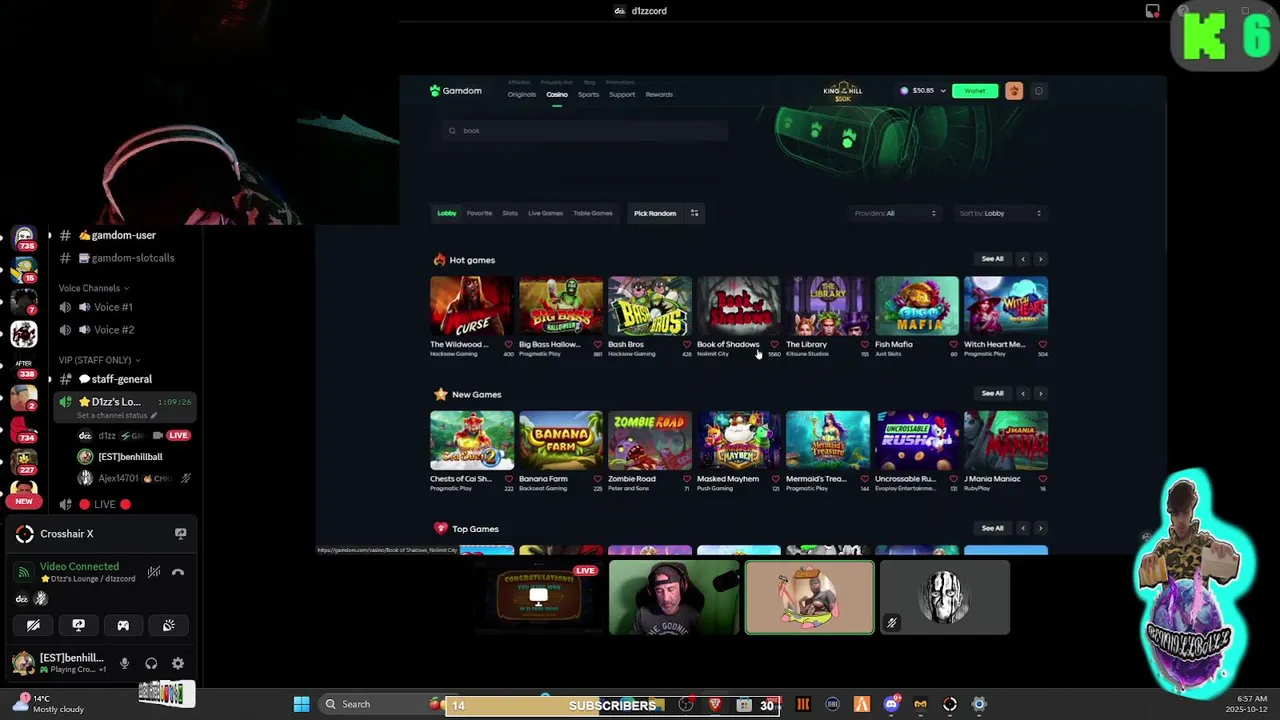Open the orange profile avatar icon
The width and height of the screenshot is (1280, 720).
pos(1014,91)
